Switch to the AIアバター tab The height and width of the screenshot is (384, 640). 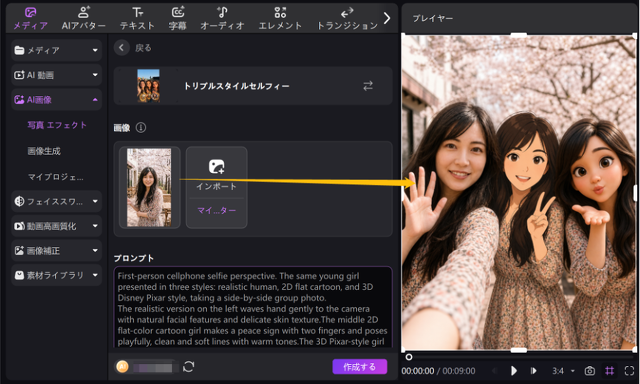(x=84, y=19)
